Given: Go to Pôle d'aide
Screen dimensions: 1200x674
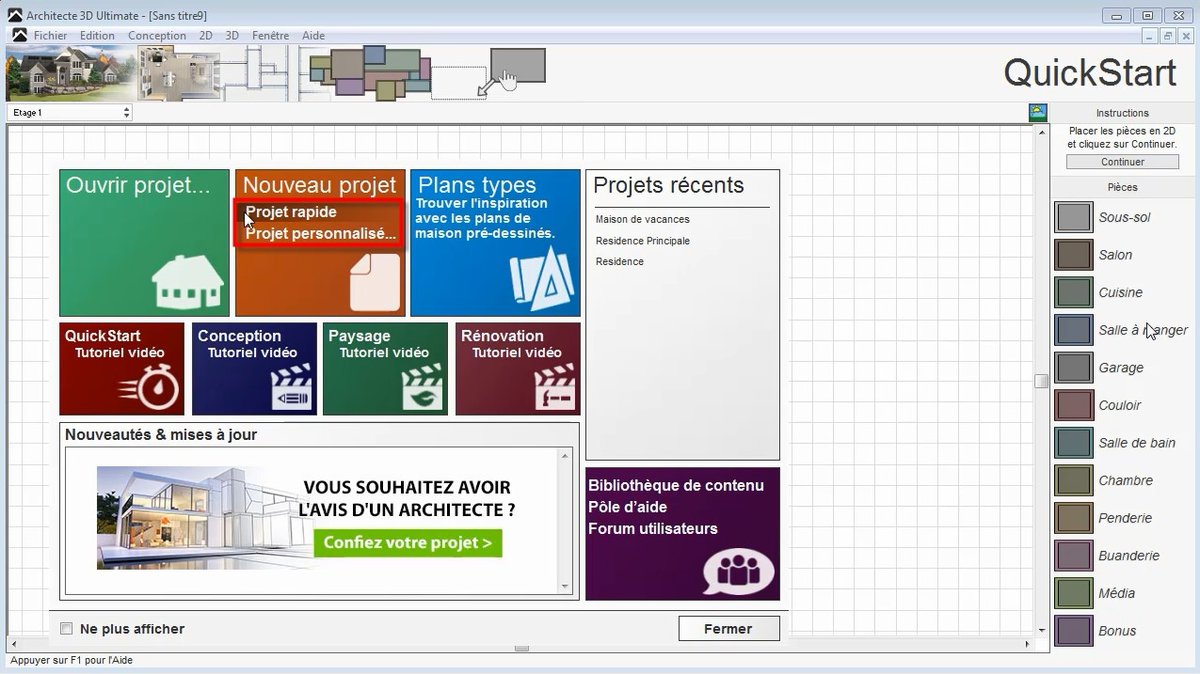Looking at the screenshot, I should [x=627, y=507].
